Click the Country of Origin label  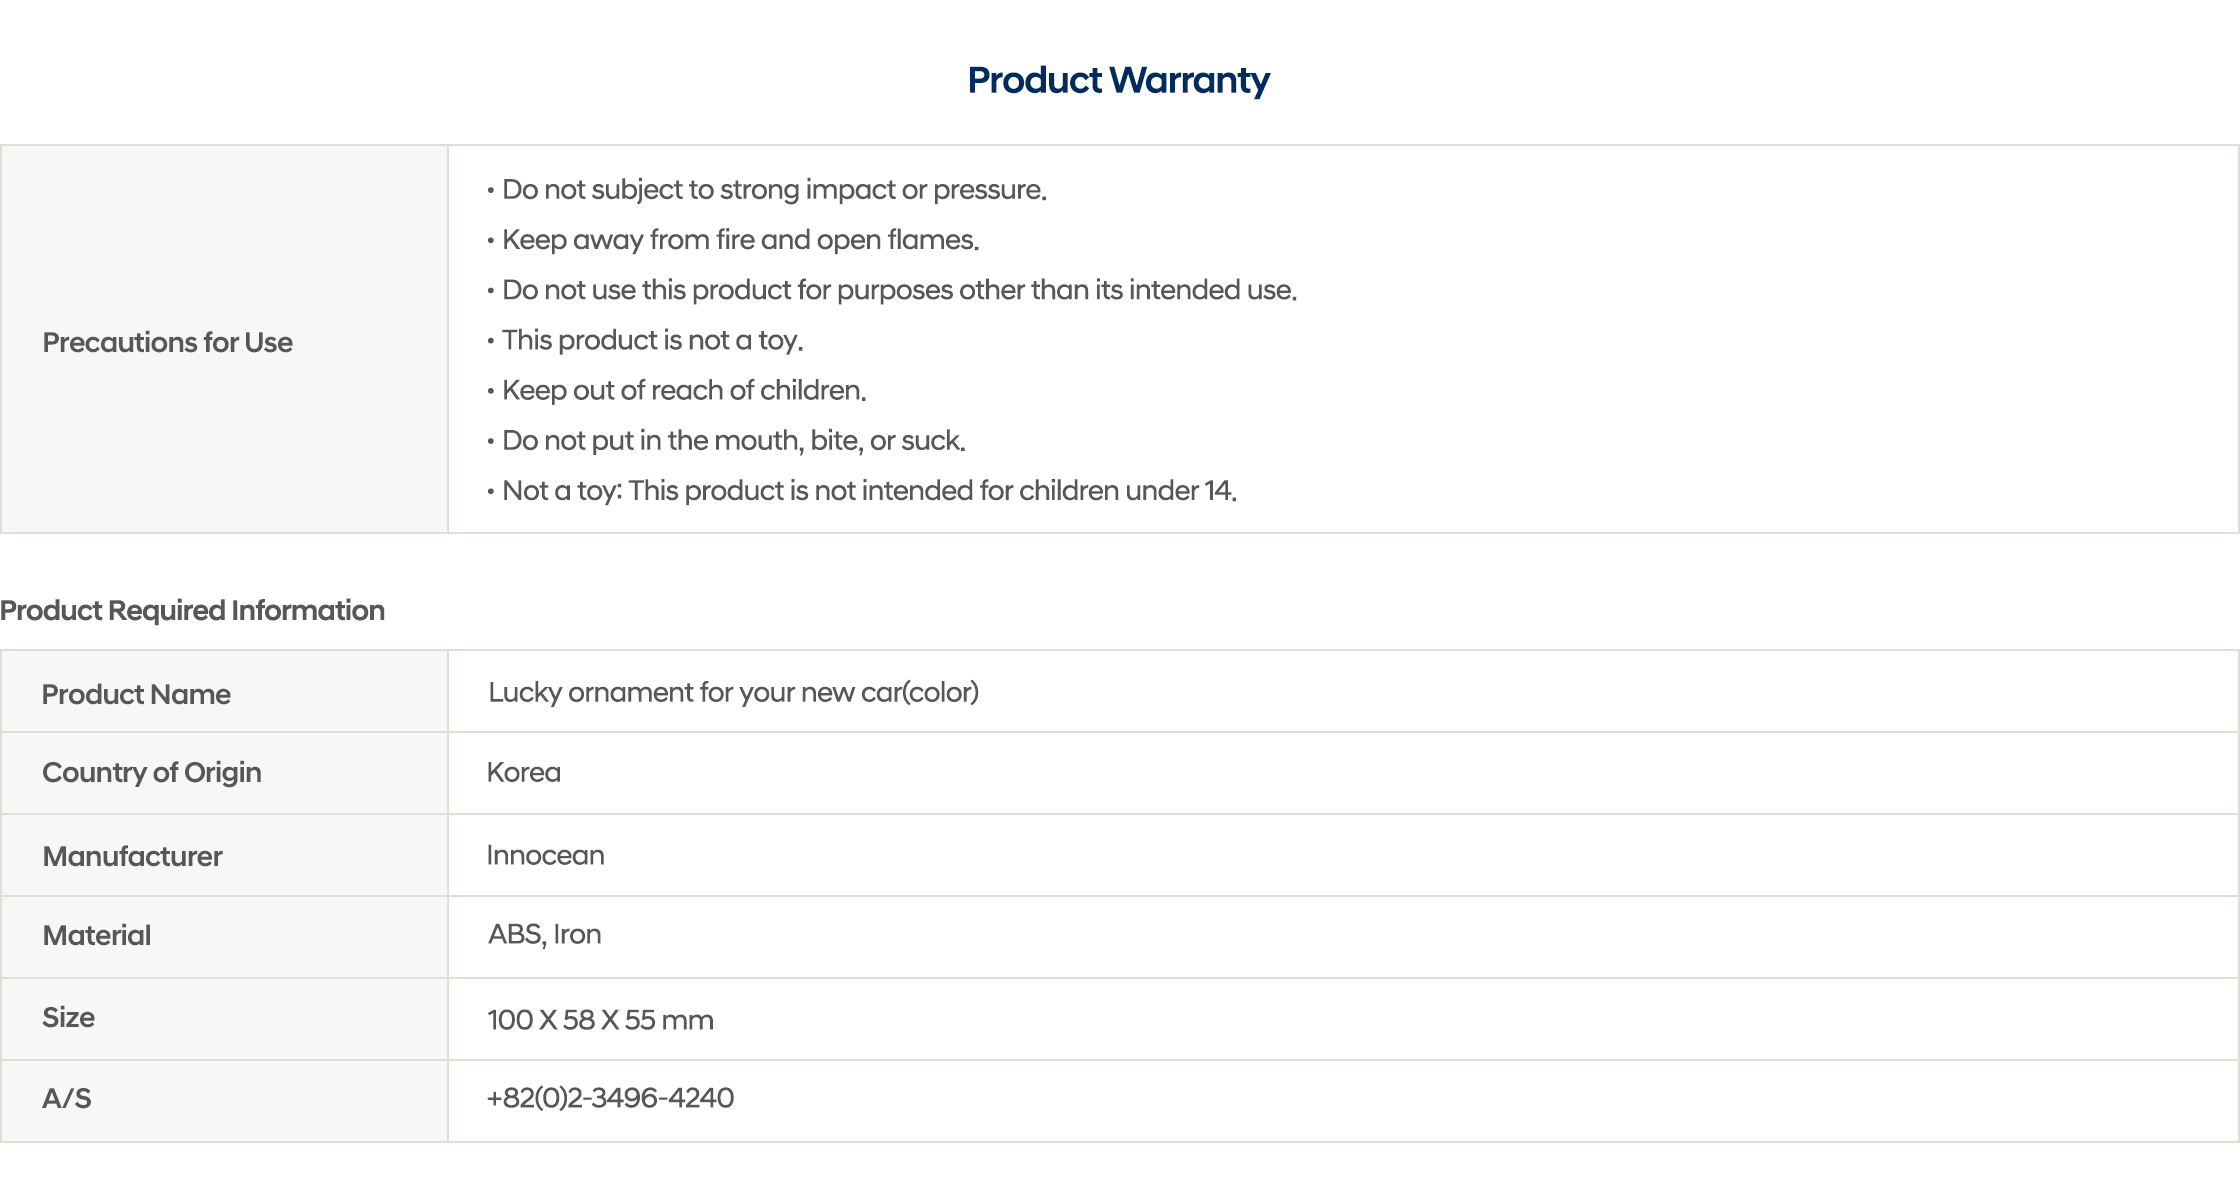tap(151, 772)
